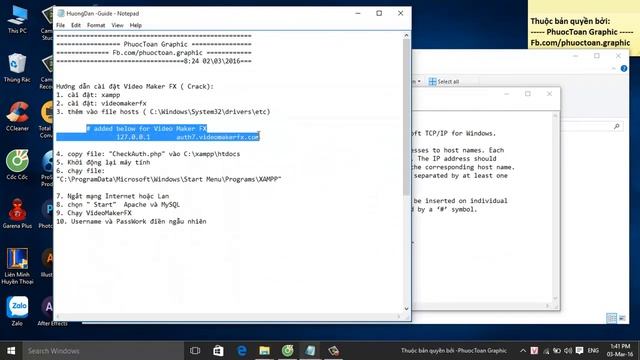
Task: Click the Explorer window search magnifier icon
Action: 617,127
